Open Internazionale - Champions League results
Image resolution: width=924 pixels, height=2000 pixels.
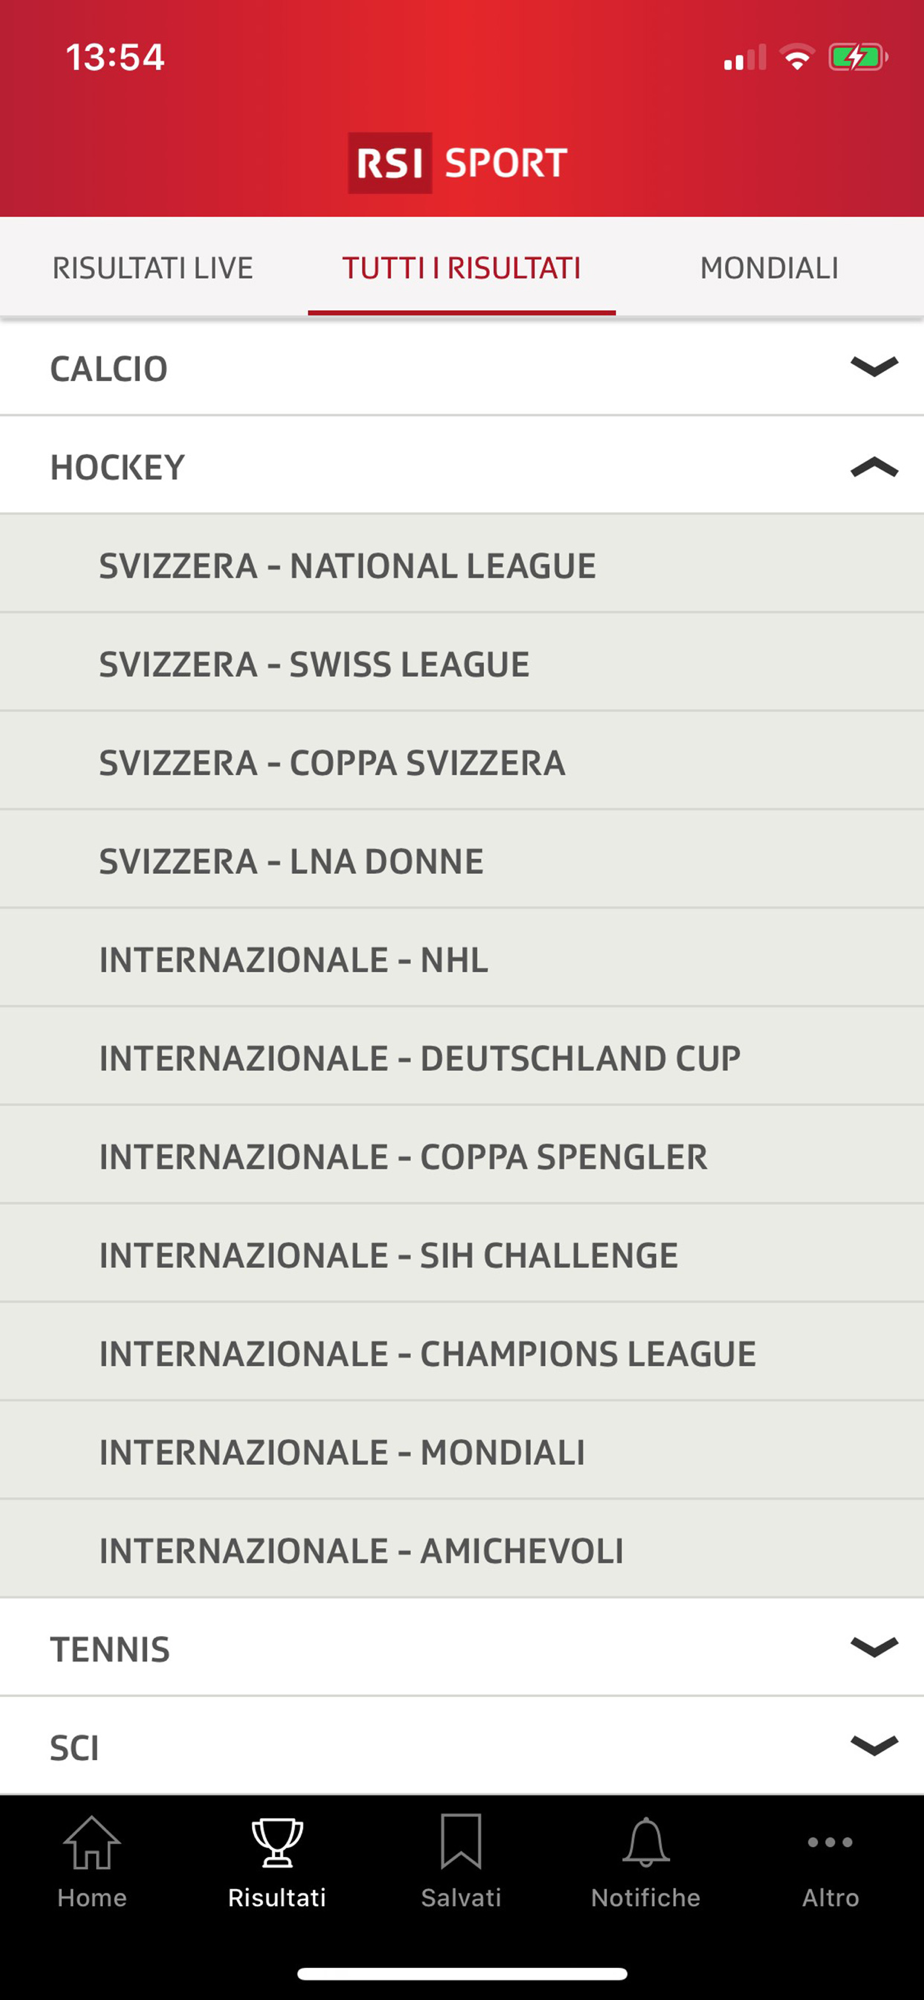click(462, 1353)
